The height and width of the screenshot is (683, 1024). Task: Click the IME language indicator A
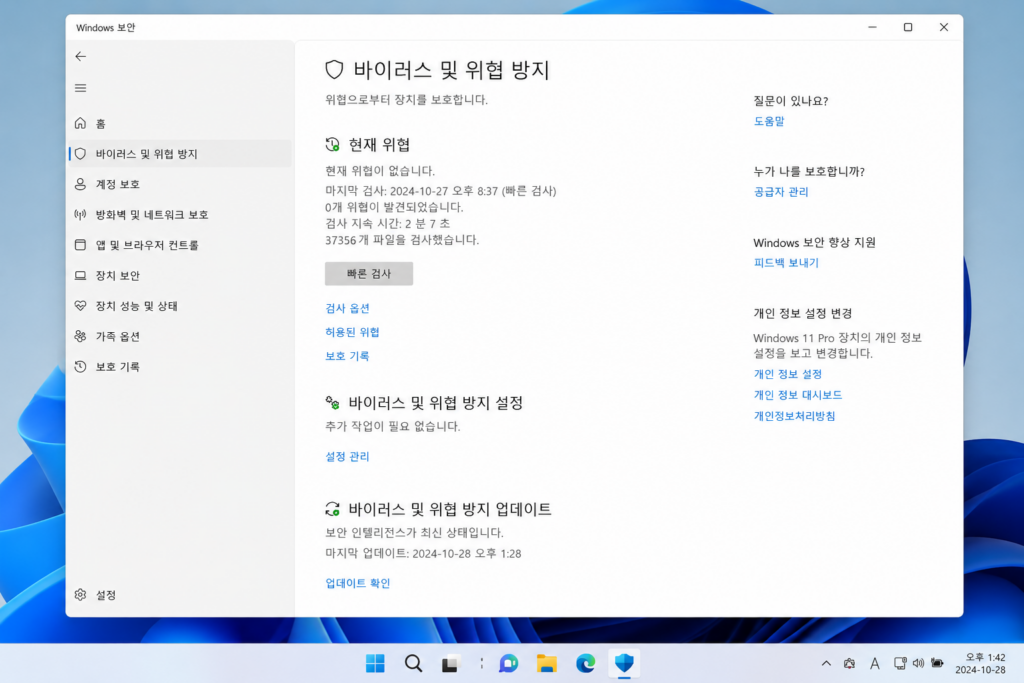pos(874,663)
